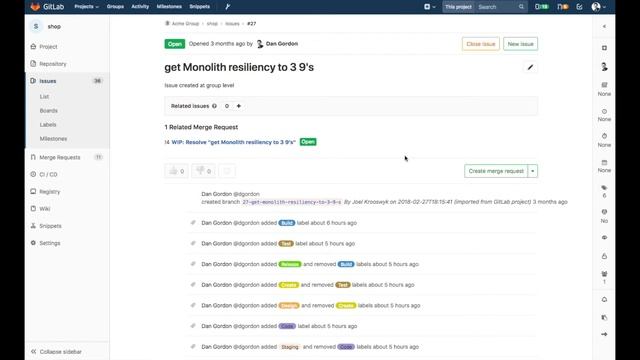Open the Create merge request dropdown arrow
The height and width of the screenshot is (360, 640).
click(533, 171)
